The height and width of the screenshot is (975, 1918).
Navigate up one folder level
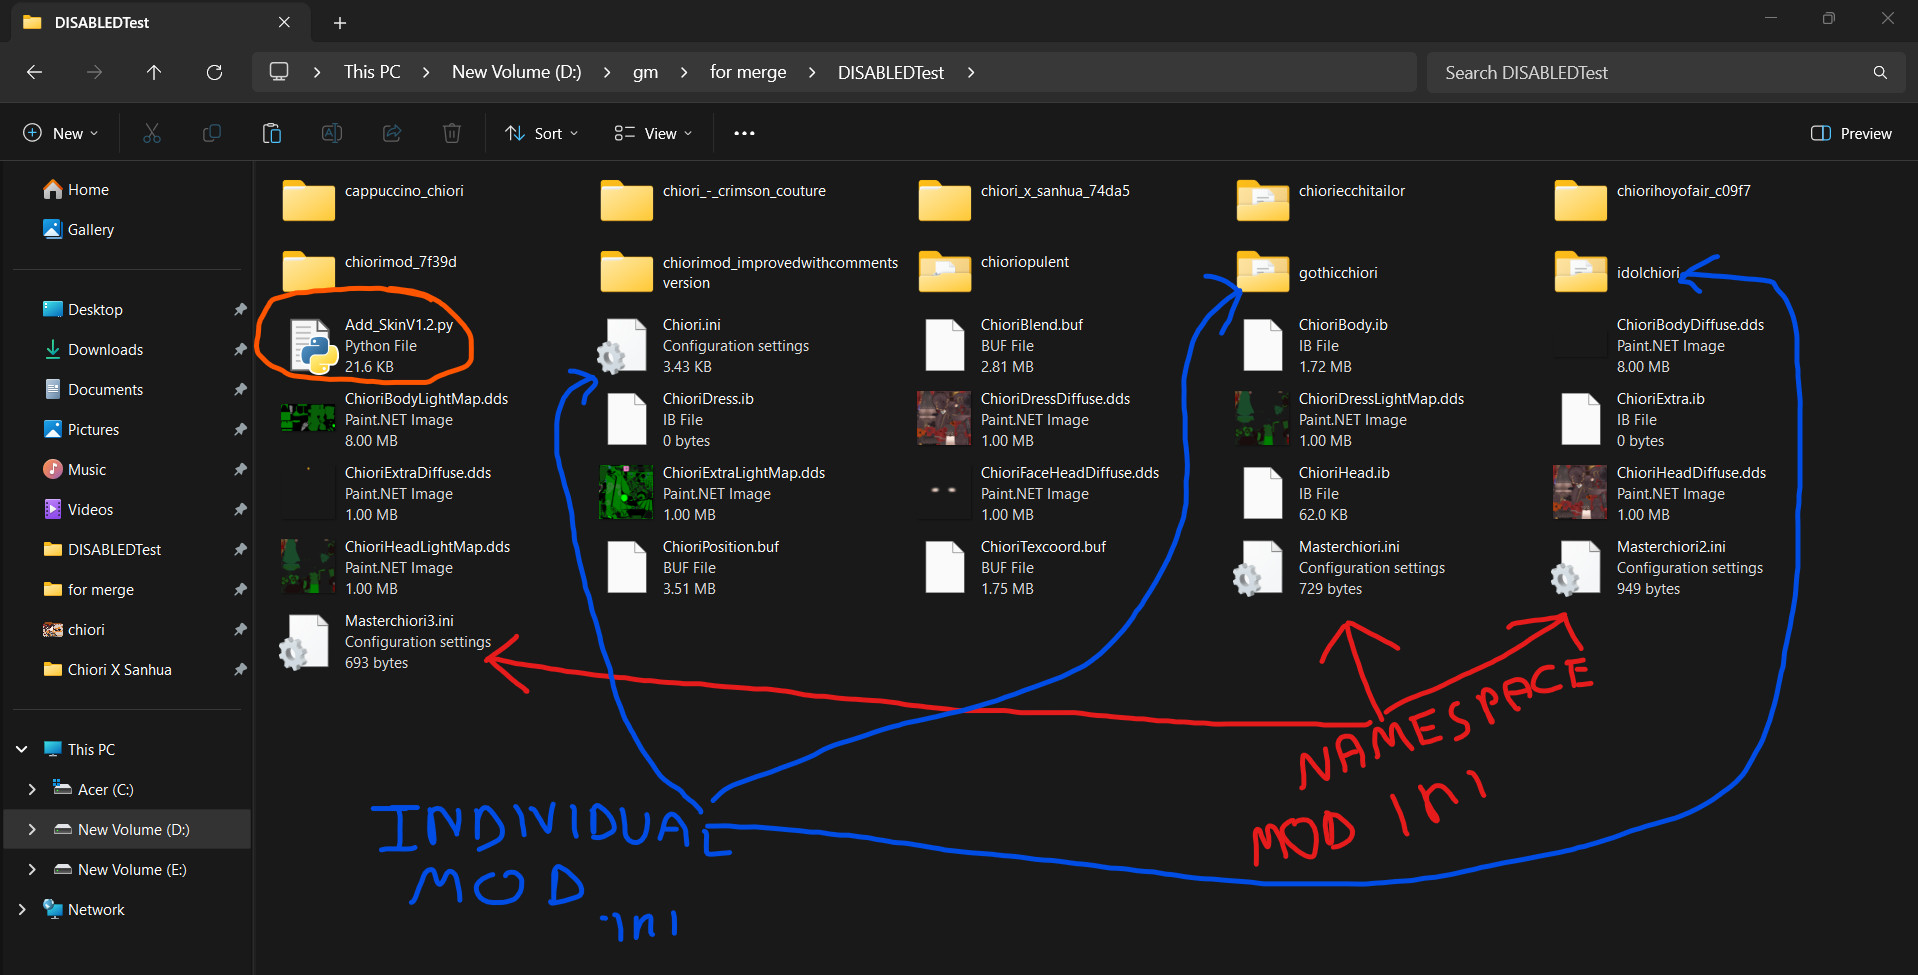click(154, 72)
